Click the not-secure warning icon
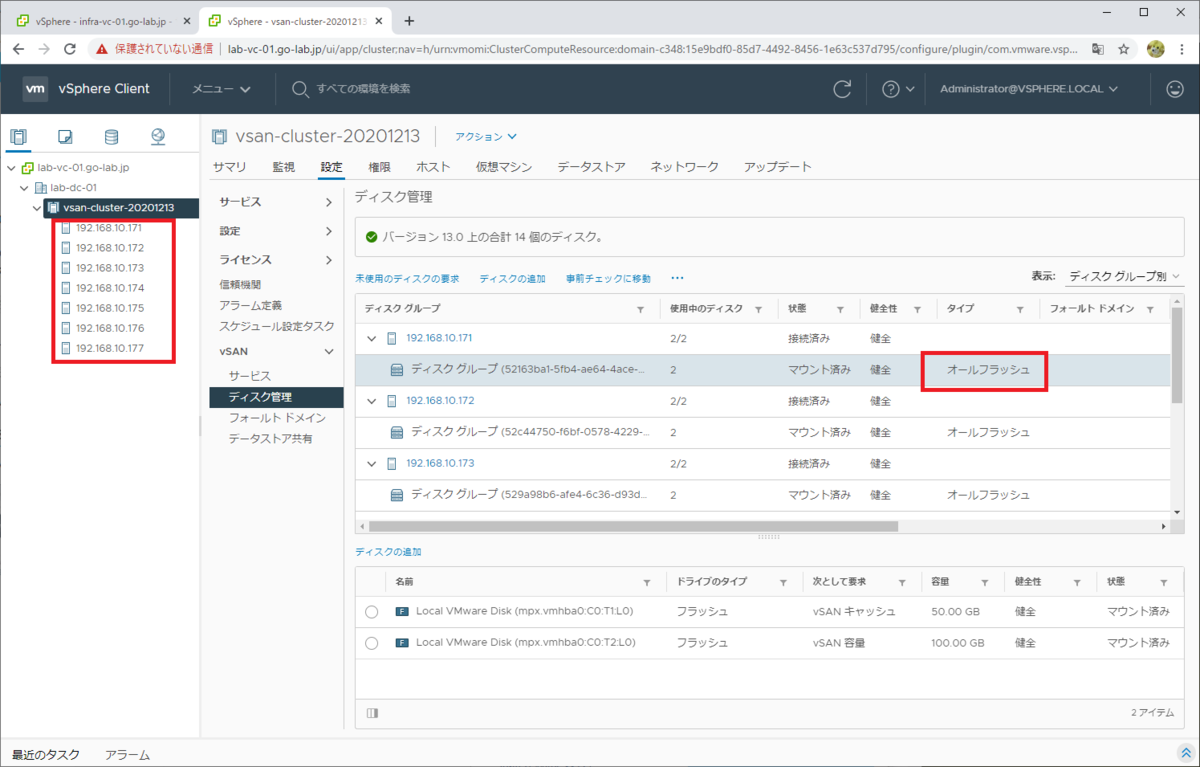 coord(102,48)
